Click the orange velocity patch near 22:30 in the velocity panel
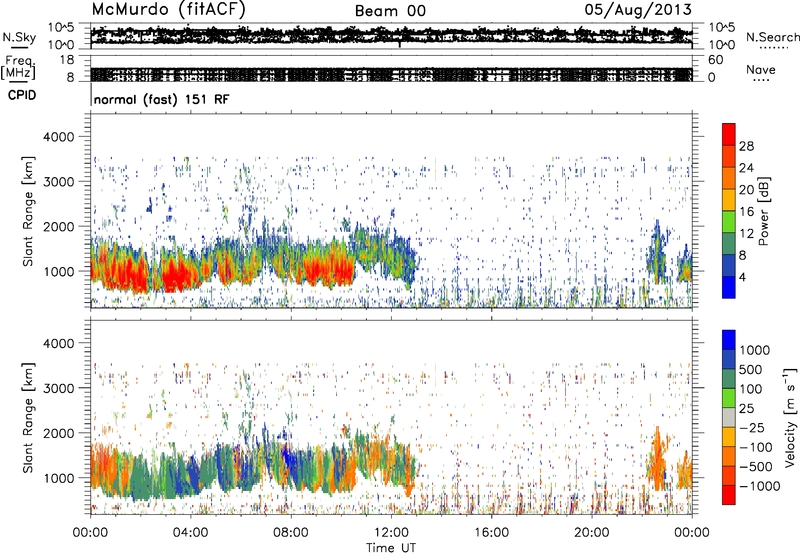 tap(658, 462)
